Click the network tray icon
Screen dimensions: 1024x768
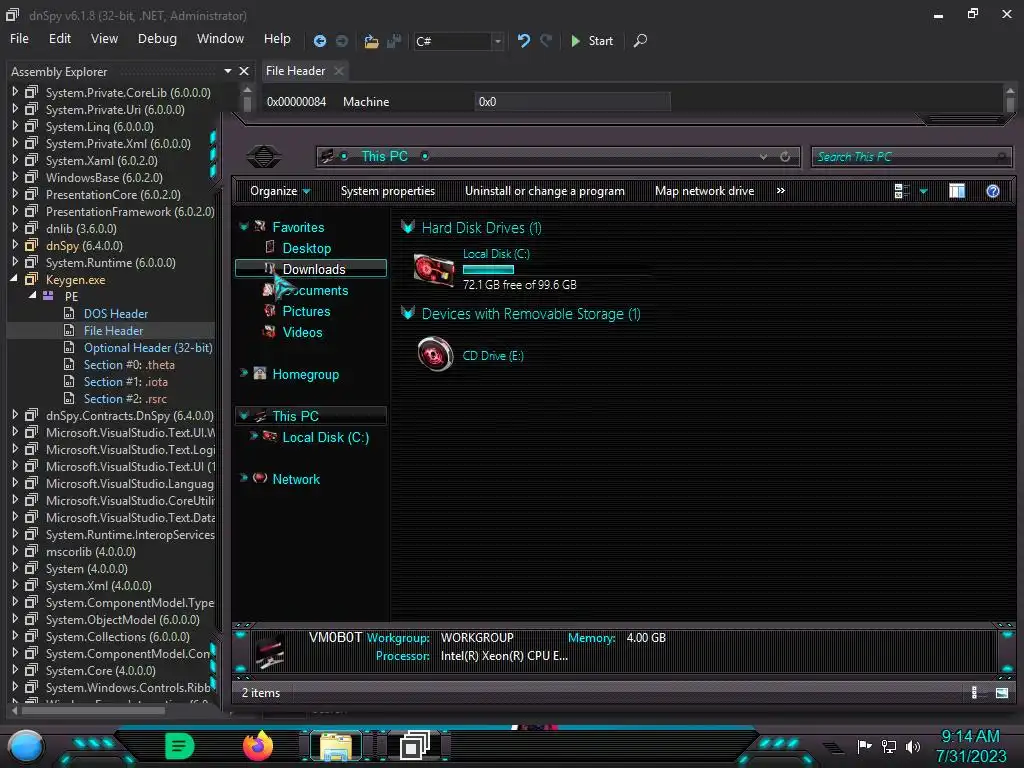889,746
